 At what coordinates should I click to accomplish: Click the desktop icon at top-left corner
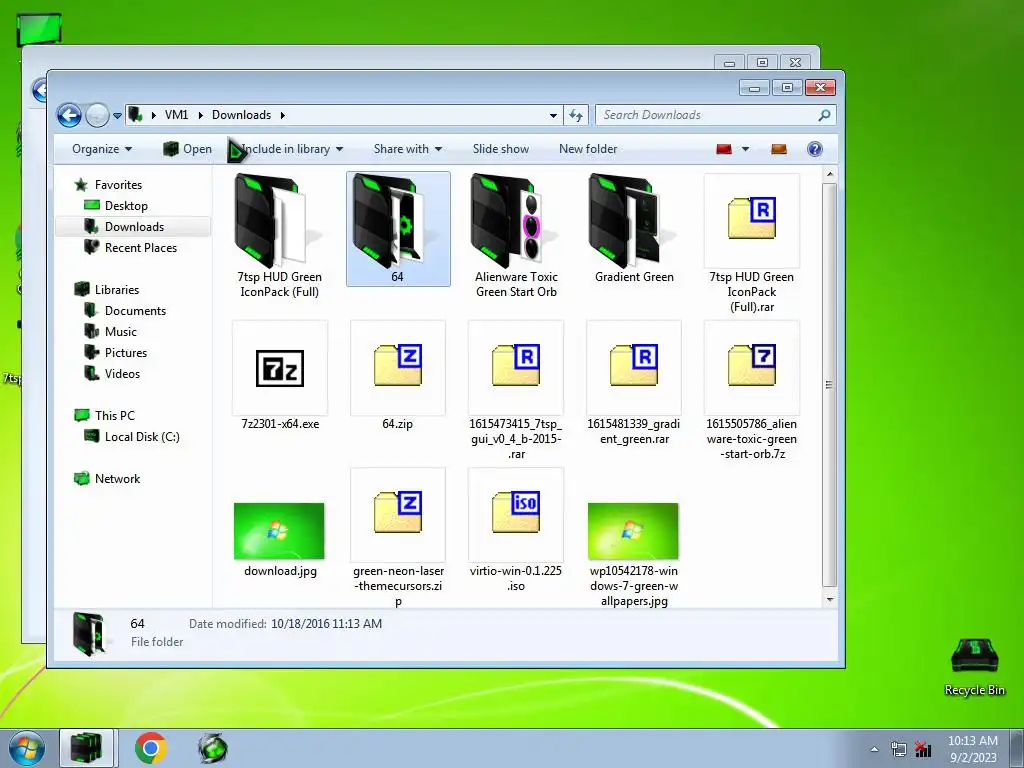tap(39, 29)
